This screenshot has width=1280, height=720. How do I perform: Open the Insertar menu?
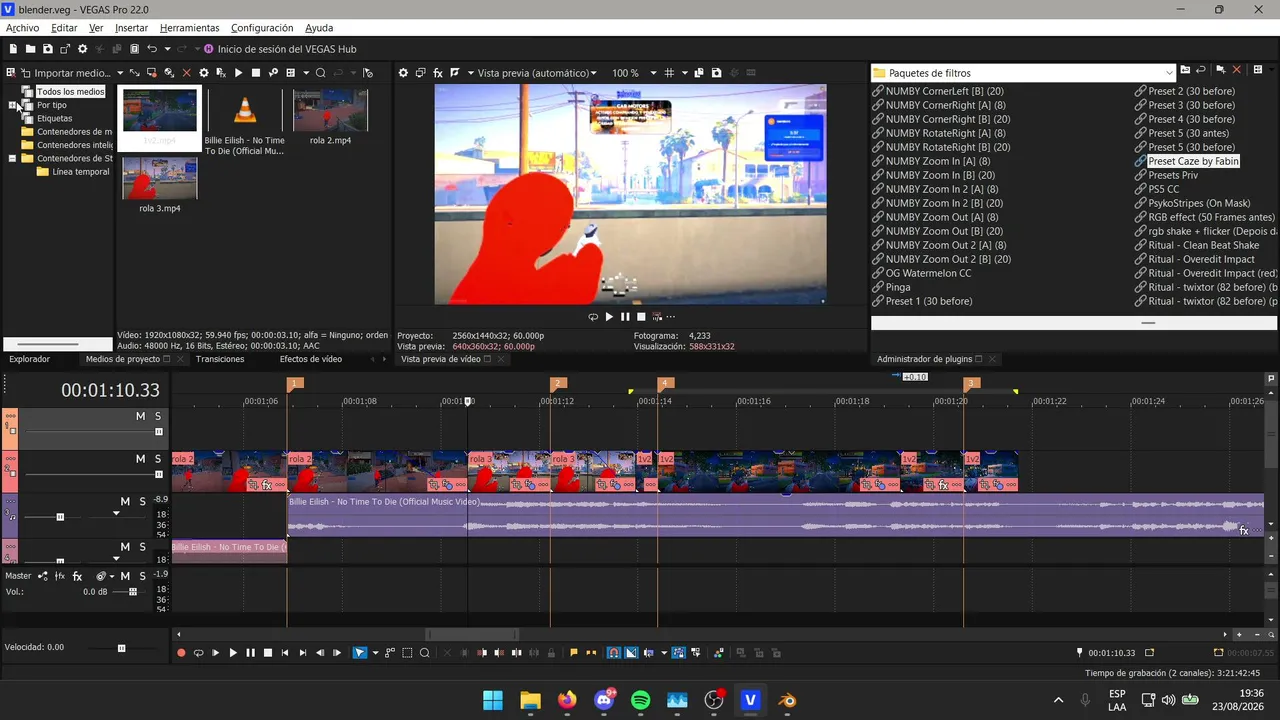(131, 28)
